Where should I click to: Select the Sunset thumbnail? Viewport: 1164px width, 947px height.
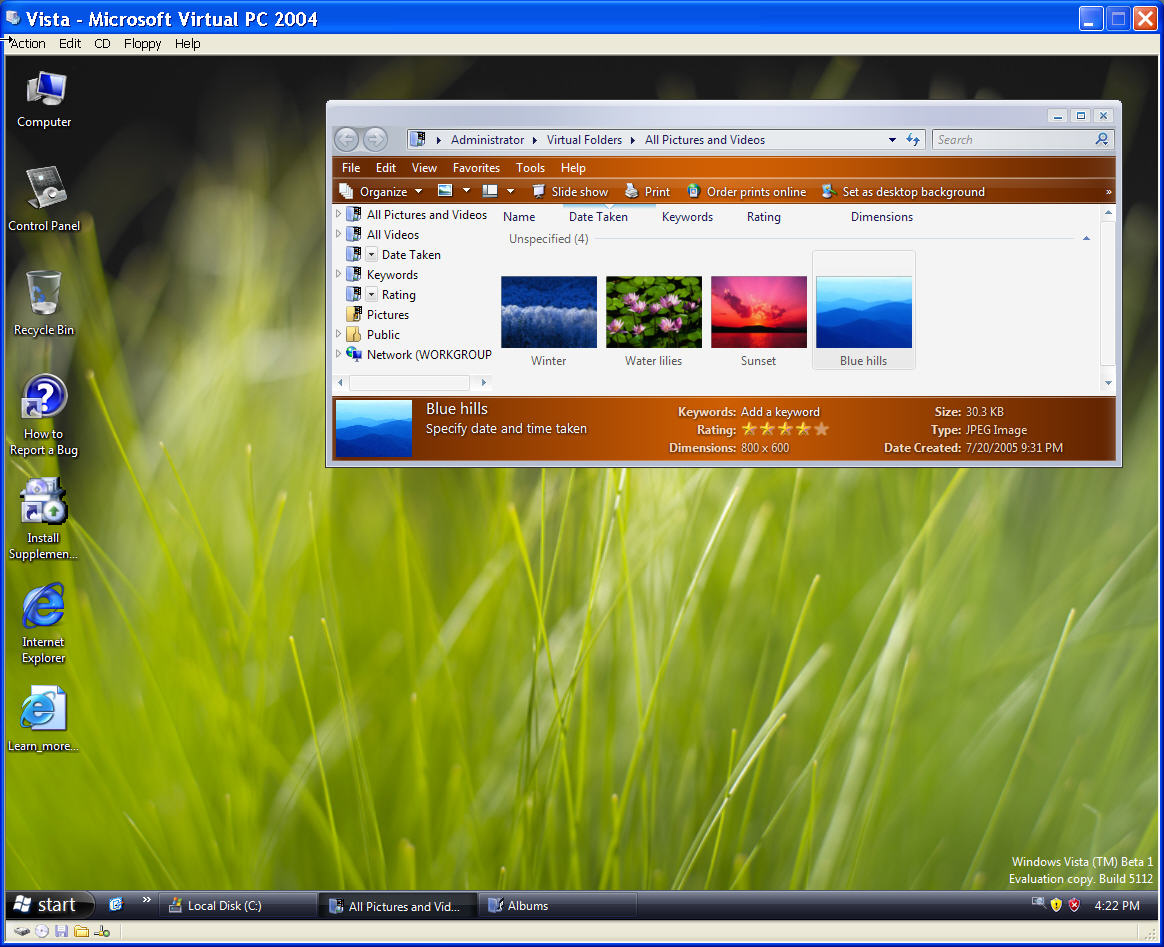(759, 321)
